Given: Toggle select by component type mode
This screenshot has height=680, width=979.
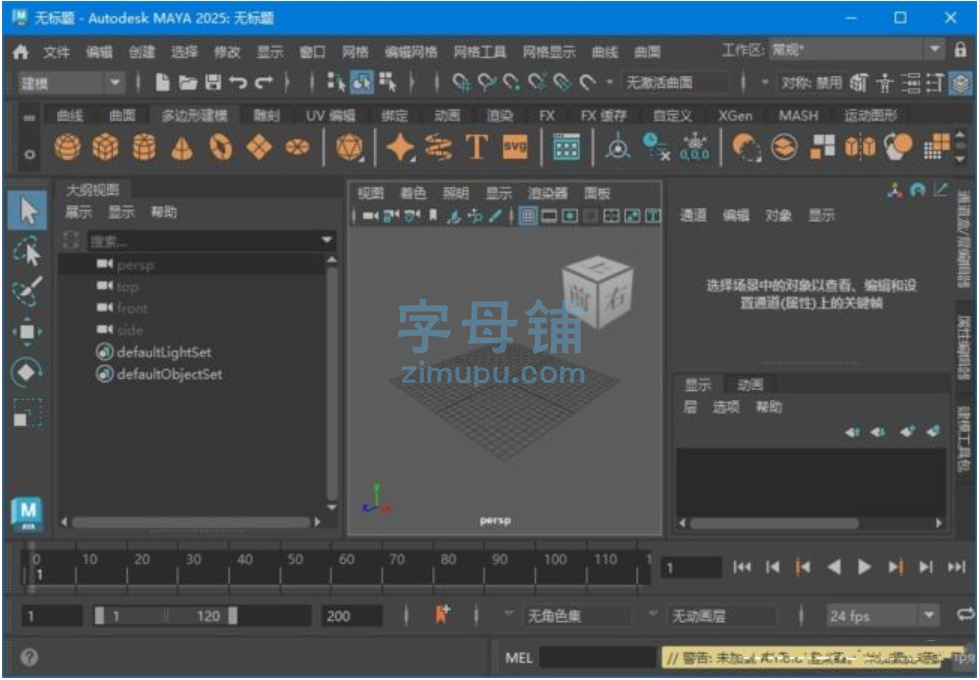Looking at the screenshot, I should (x=388, y=82).
